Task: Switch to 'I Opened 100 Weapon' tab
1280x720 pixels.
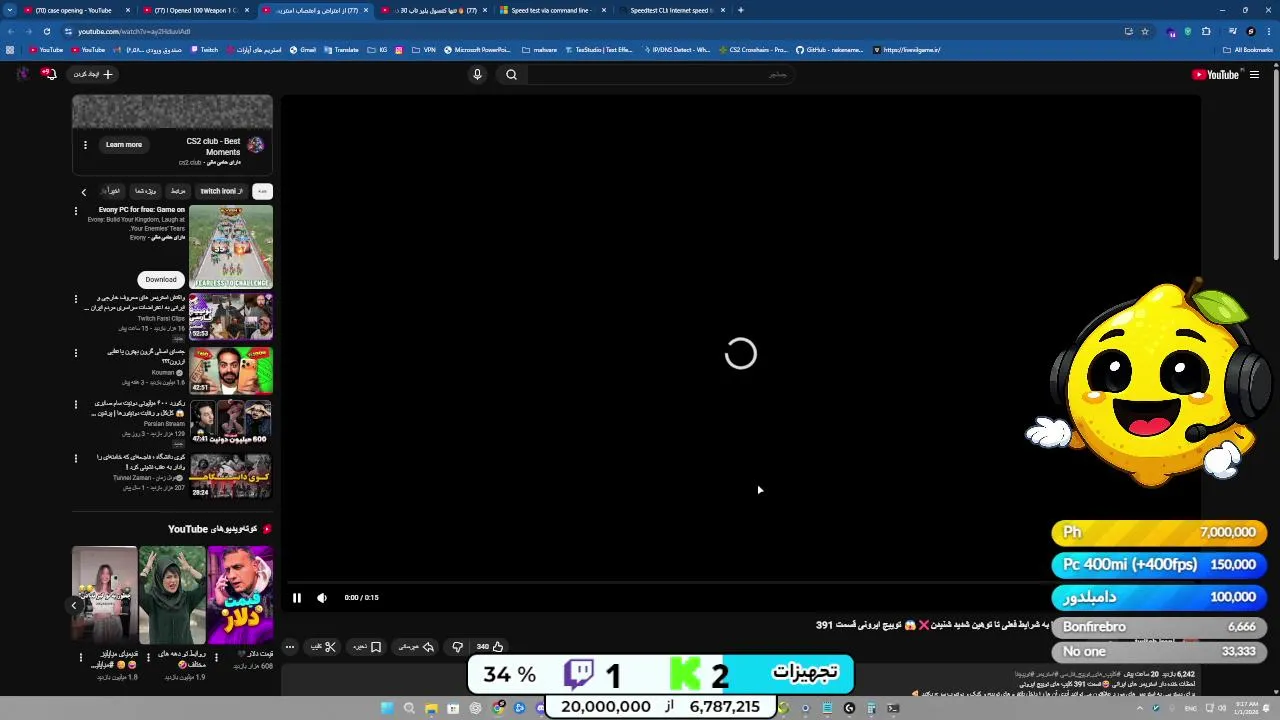Action: click(193, 10)
